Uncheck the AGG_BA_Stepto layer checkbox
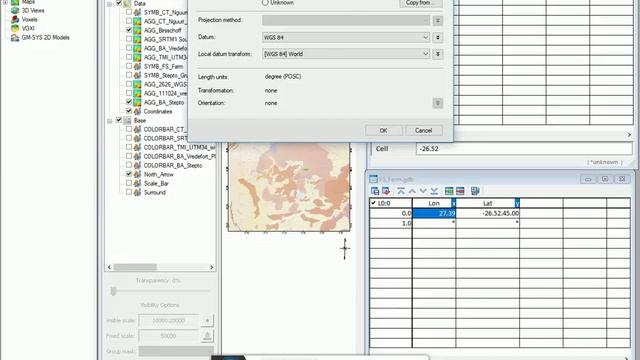This screenshot has height=360, width=640. (x=129, y=102)
